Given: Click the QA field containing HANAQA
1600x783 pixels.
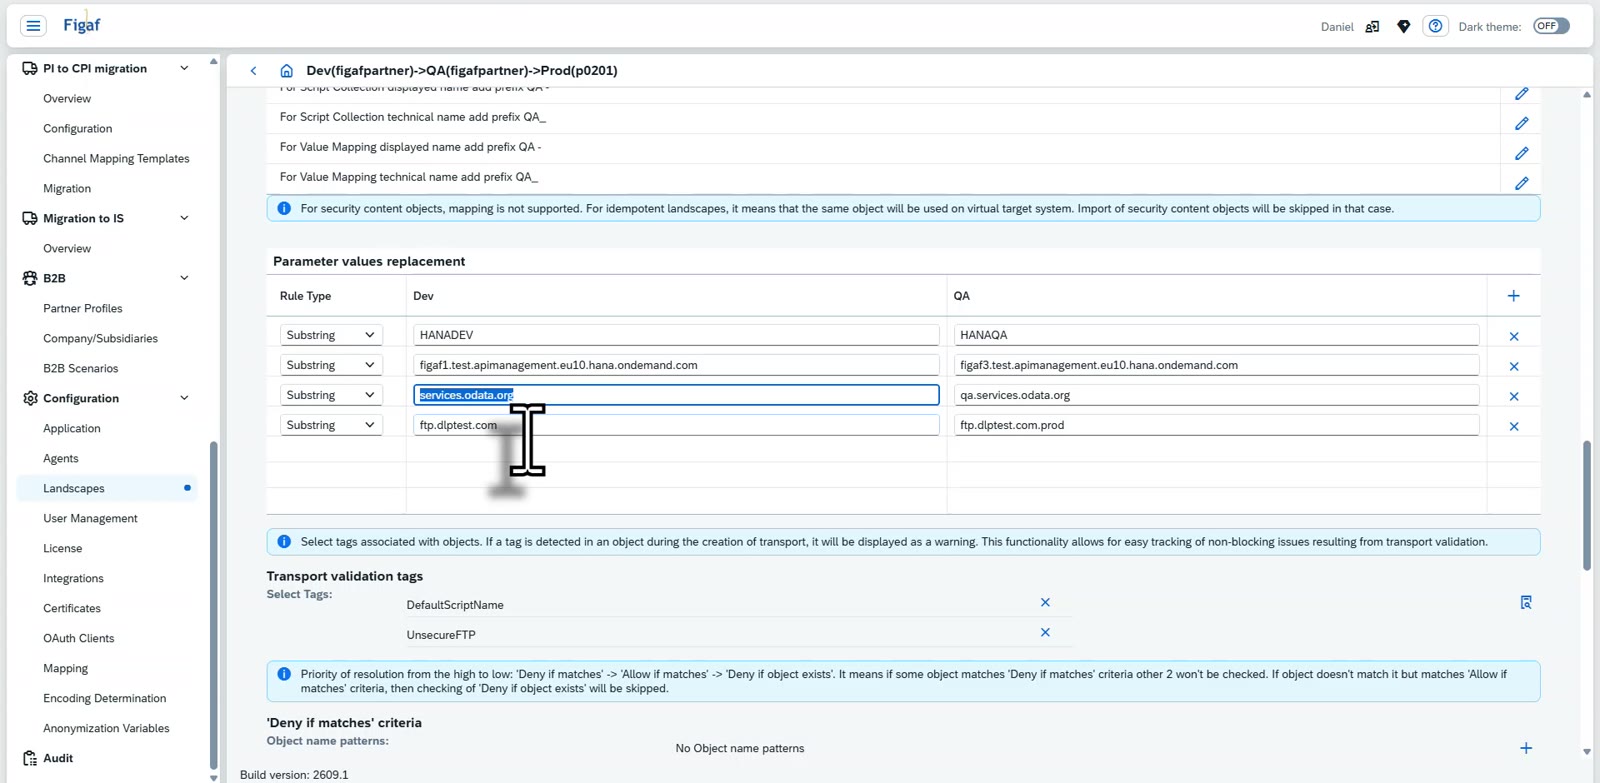Looking at the screenshot, I should pyautogui.click(x=1216, y=336).
